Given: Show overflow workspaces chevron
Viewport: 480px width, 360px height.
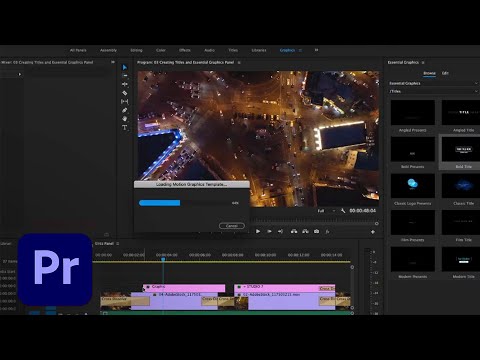Looking at the screenshot, I should tap(316, 50).
